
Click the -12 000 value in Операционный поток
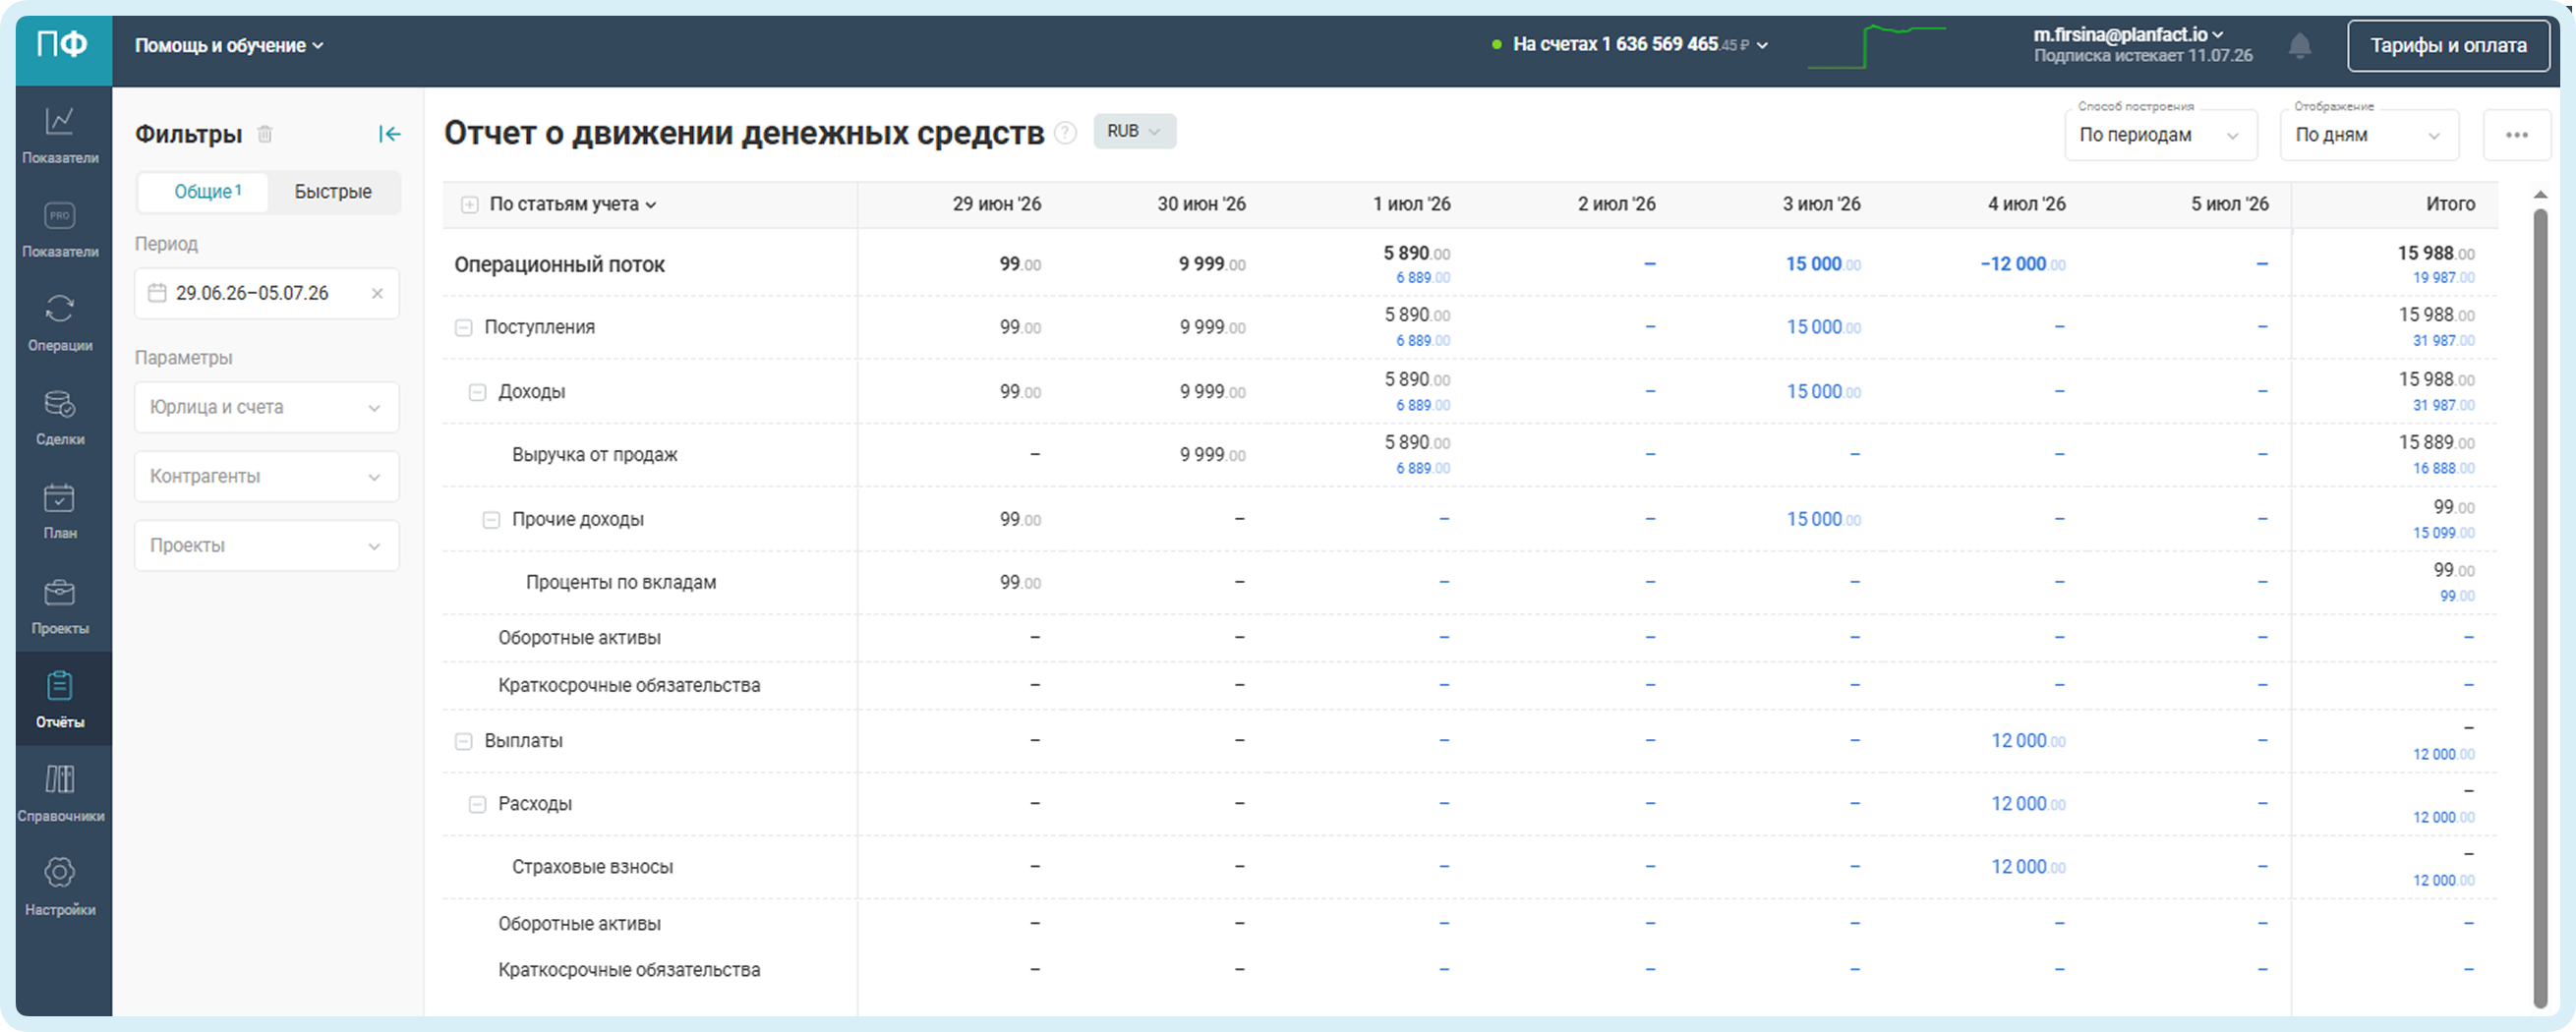tap(2022, 265)
